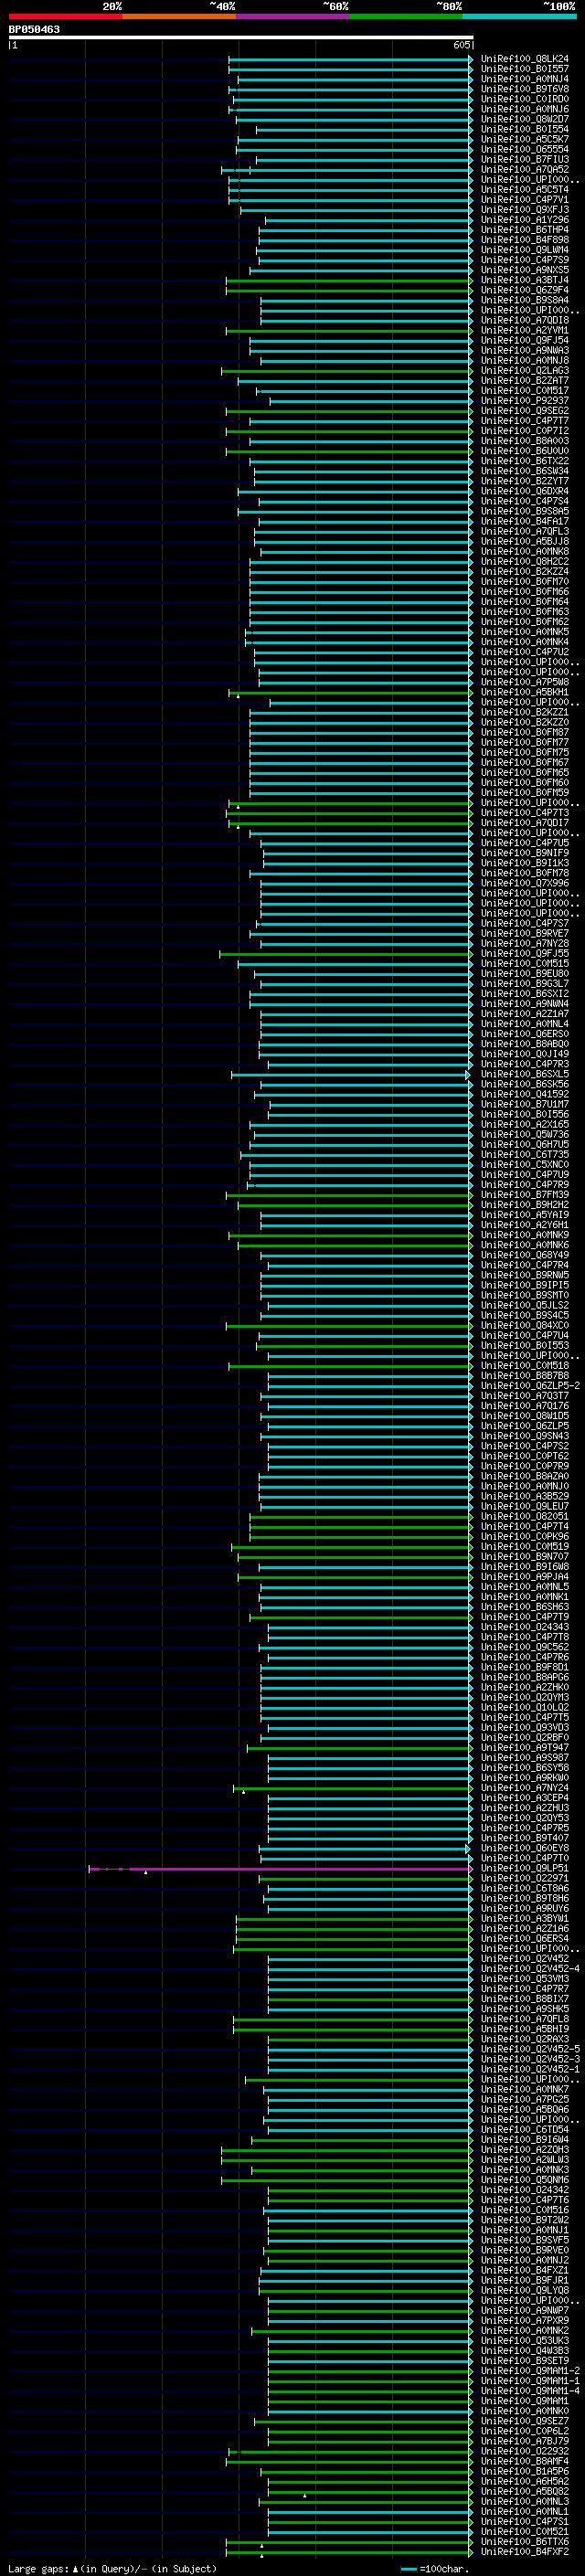Click the cyan ~100% identity legend segment
The height and width of the screenshot is (2576, 585).
click(x=519, y=17)
